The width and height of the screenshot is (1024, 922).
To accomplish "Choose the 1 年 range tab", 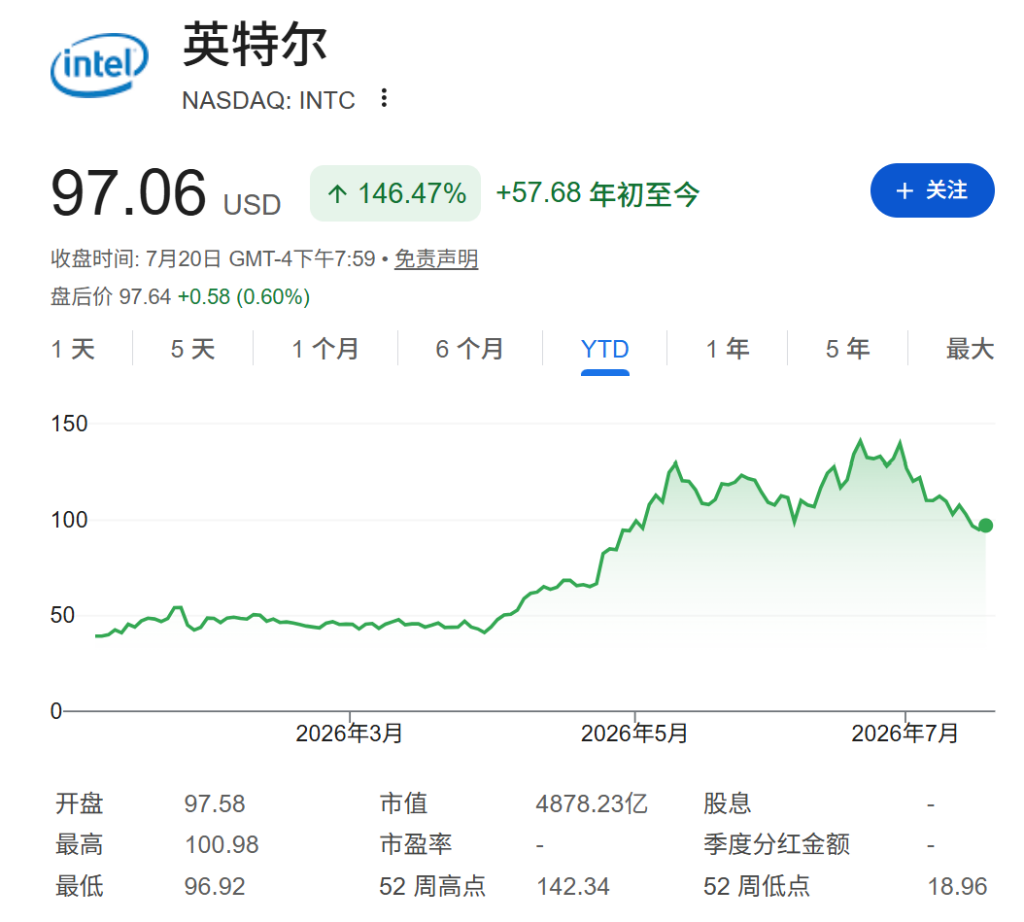I will pyautogui.click(x=728, y=349).
